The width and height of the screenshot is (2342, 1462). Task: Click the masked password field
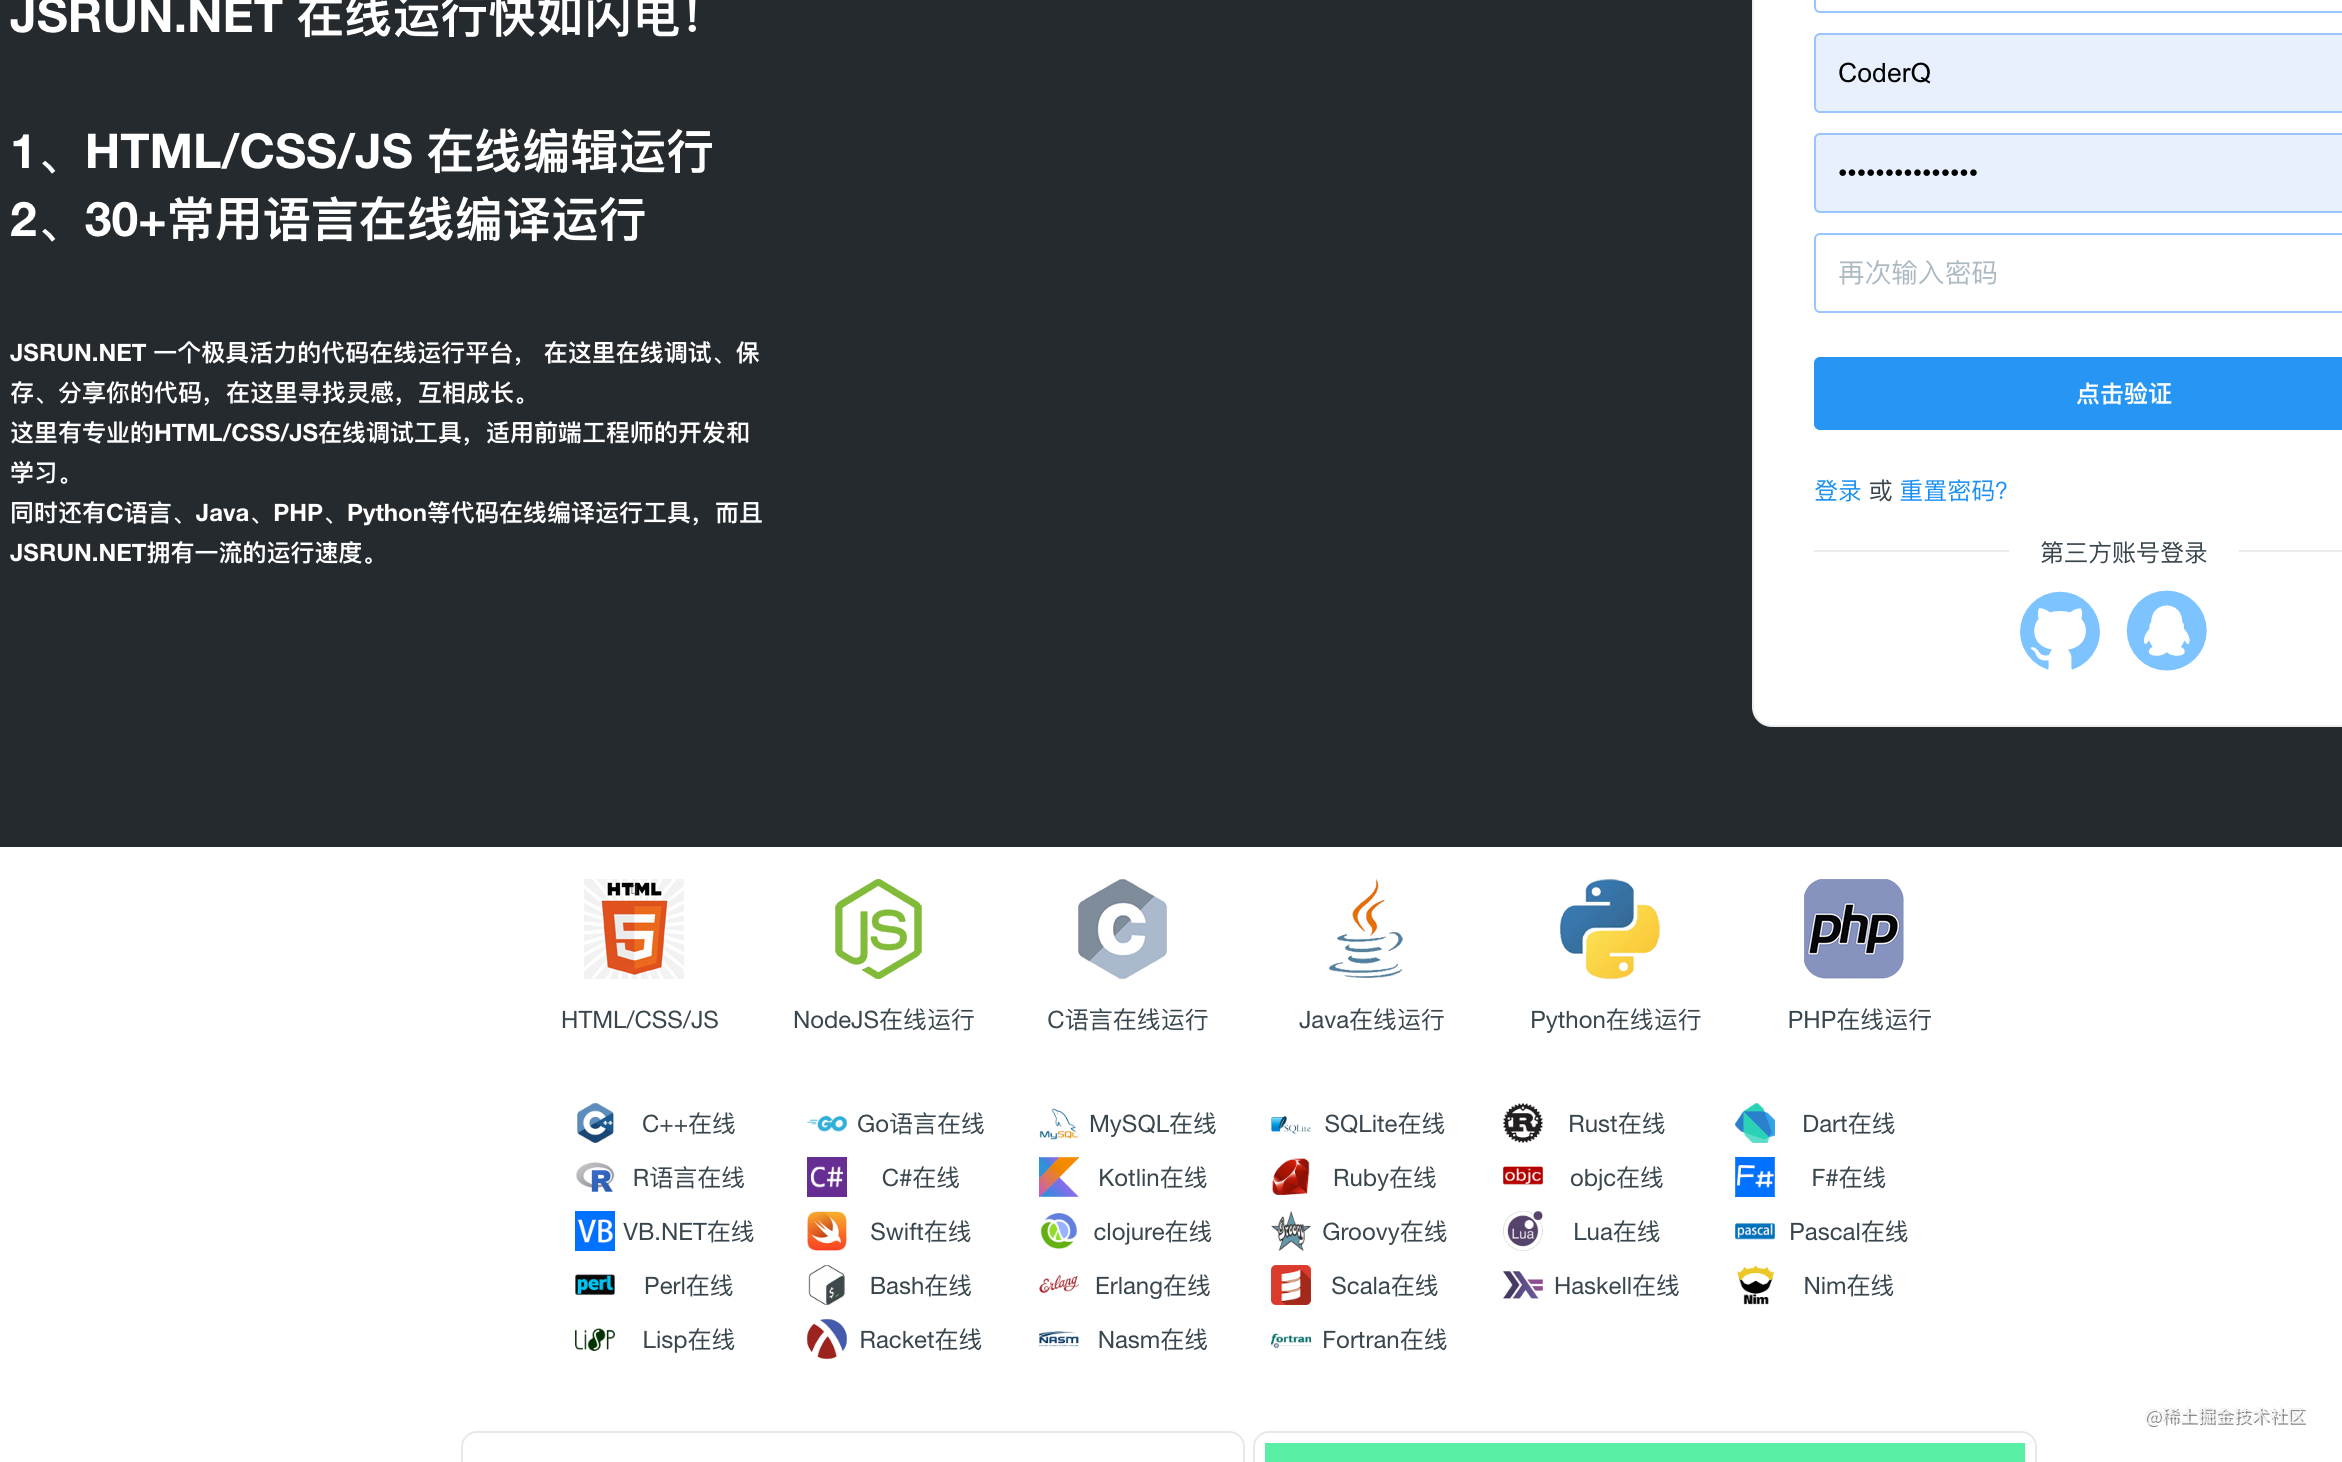click(x=2078, y=173)
